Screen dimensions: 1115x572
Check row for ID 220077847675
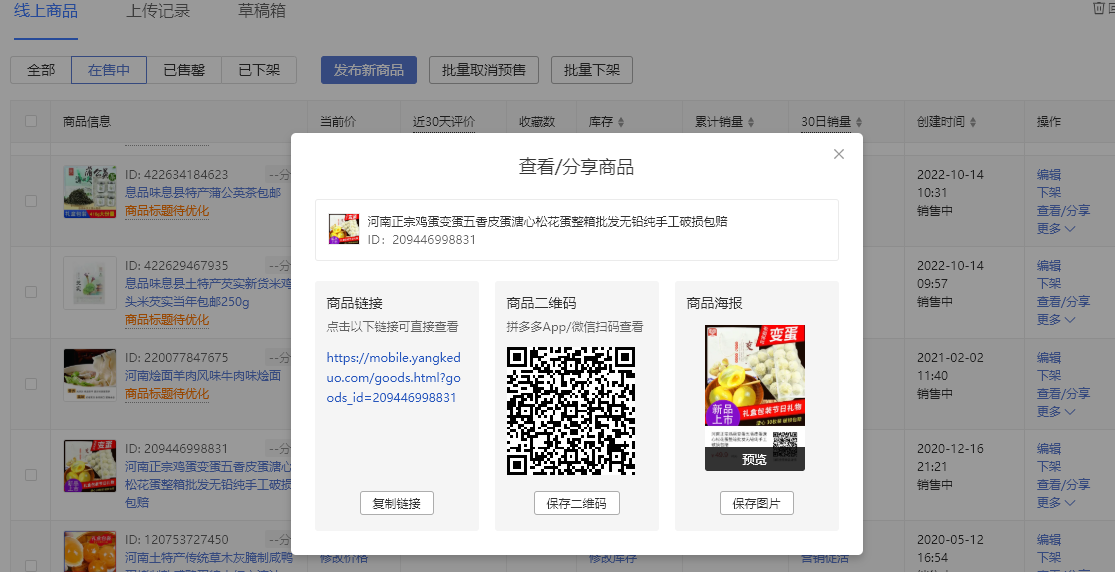click(x=31, y=383)
